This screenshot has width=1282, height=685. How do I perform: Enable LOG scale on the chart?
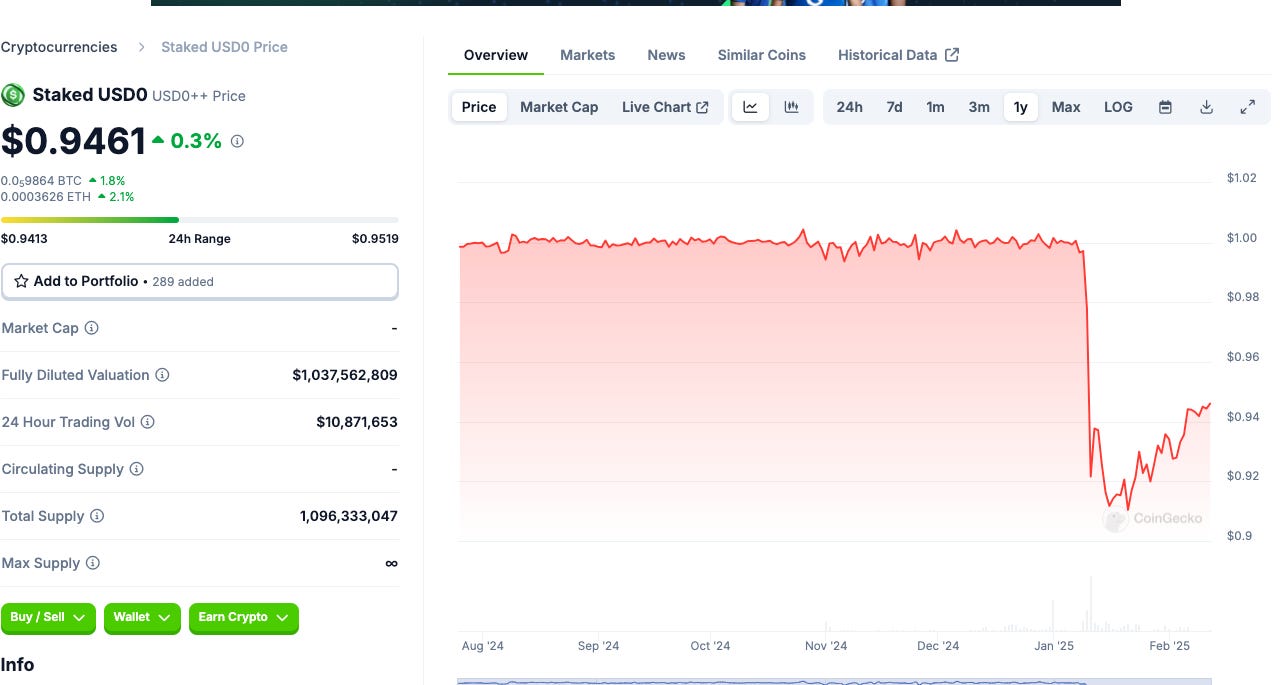click(x=1118, y=106)
